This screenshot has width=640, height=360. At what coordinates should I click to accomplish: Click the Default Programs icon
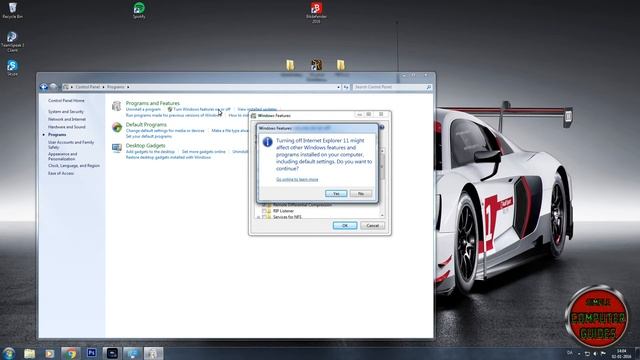(117, 127)
